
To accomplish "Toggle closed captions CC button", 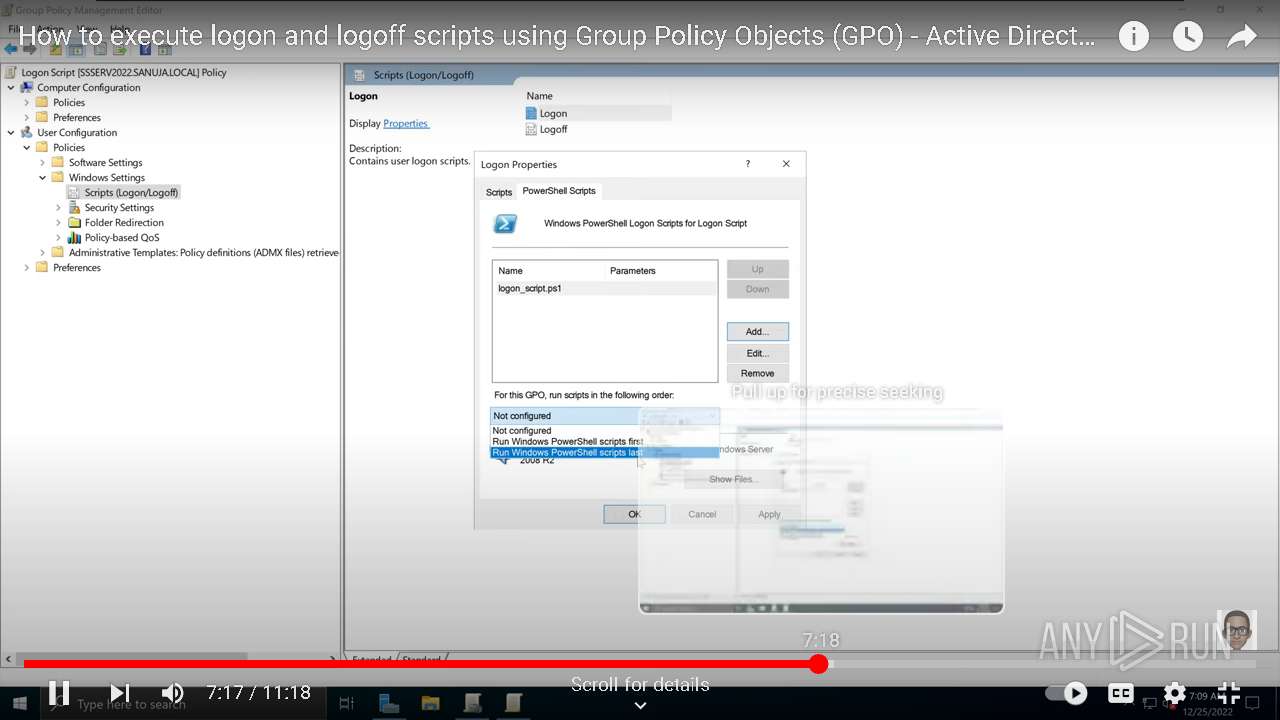I will (x=1121, y=693).
